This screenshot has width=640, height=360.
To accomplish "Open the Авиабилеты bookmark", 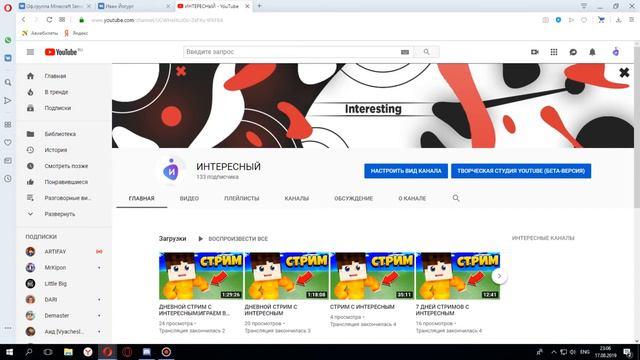I will [40, 33].
